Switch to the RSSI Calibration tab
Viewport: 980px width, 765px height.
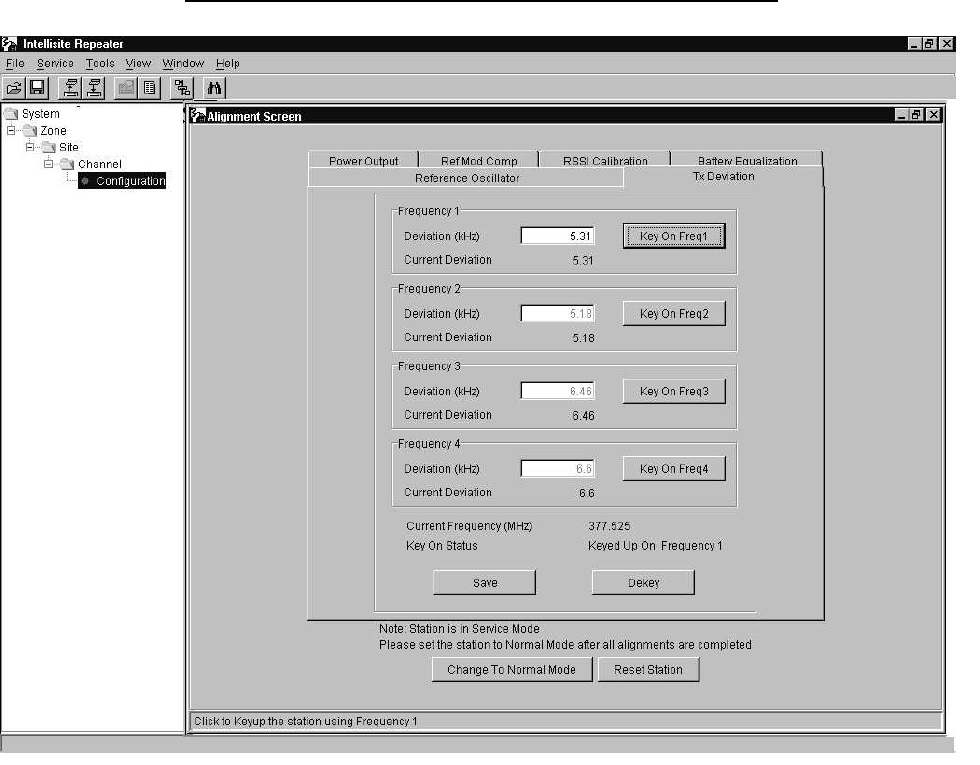(605, 160)
